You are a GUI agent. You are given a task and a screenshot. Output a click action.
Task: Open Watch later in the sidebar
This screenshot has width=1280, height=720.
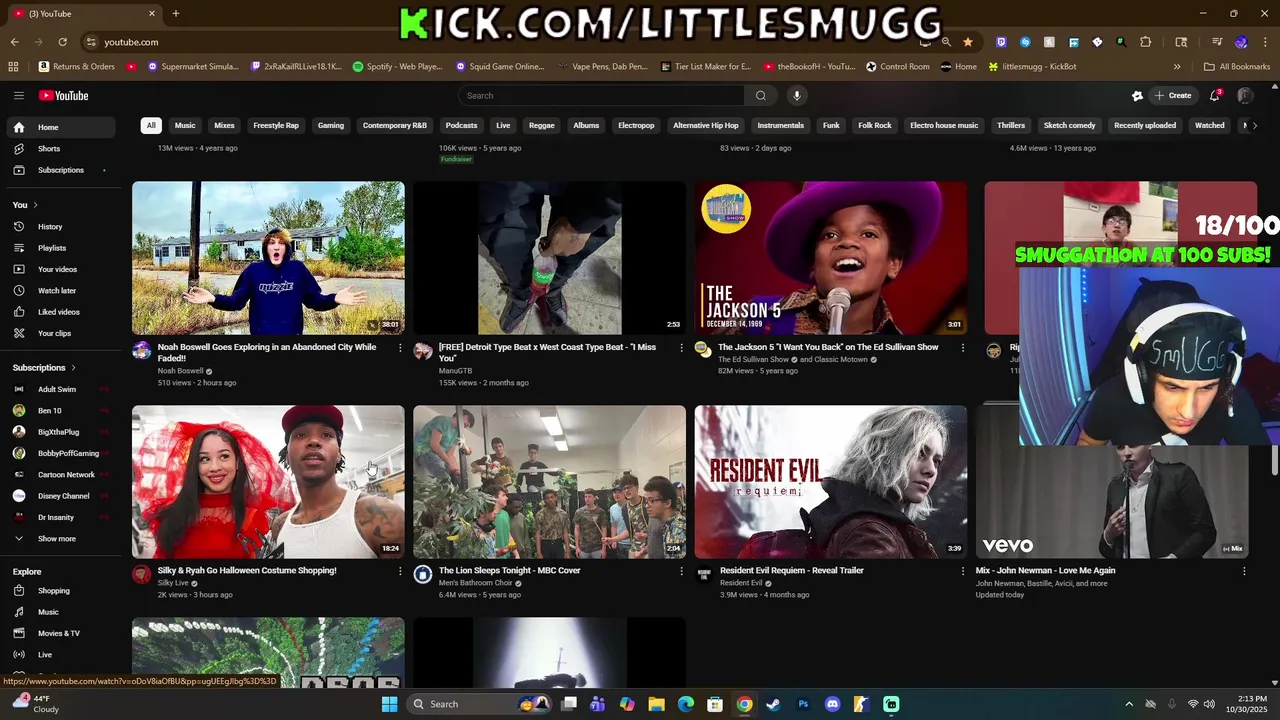[x=58, y=291]
